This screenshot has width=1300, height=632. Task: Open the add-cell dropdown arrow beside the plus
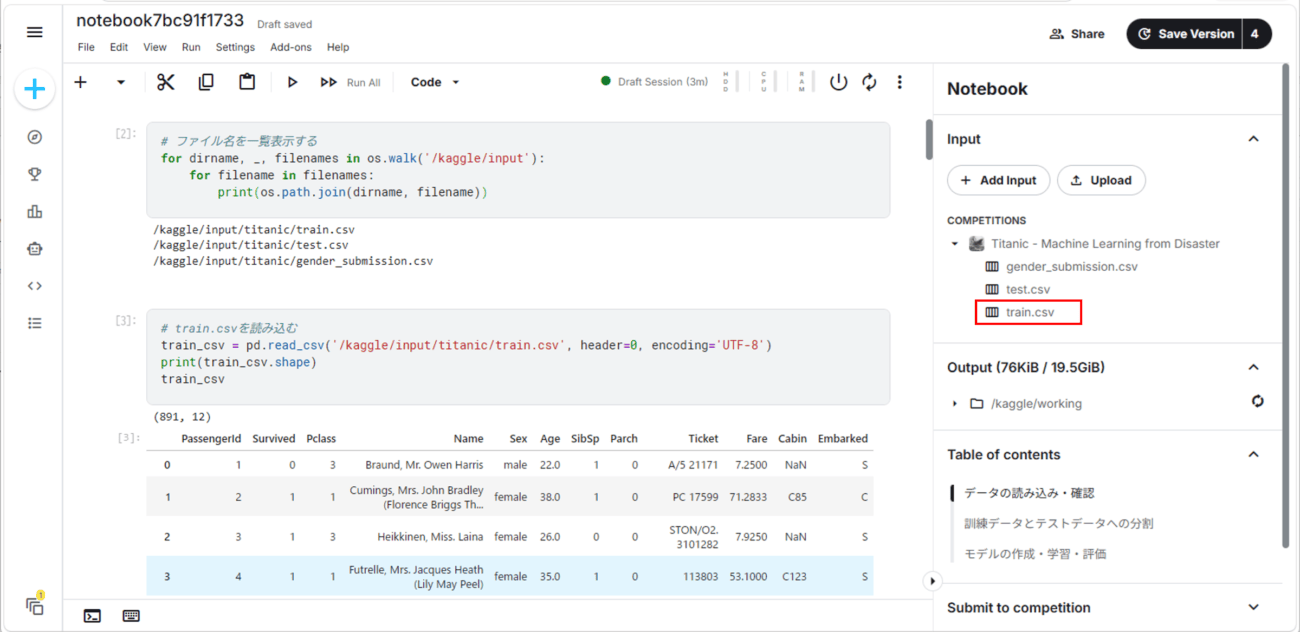[121, 82]
